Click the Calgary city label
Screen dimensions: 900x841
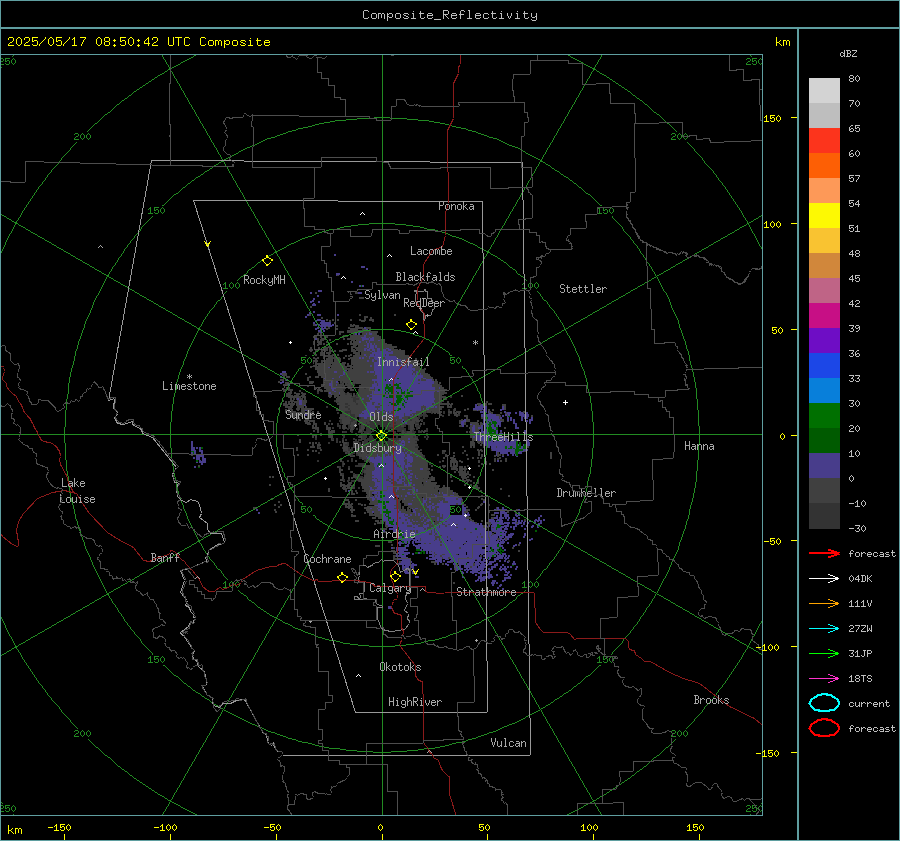point(390,588)
